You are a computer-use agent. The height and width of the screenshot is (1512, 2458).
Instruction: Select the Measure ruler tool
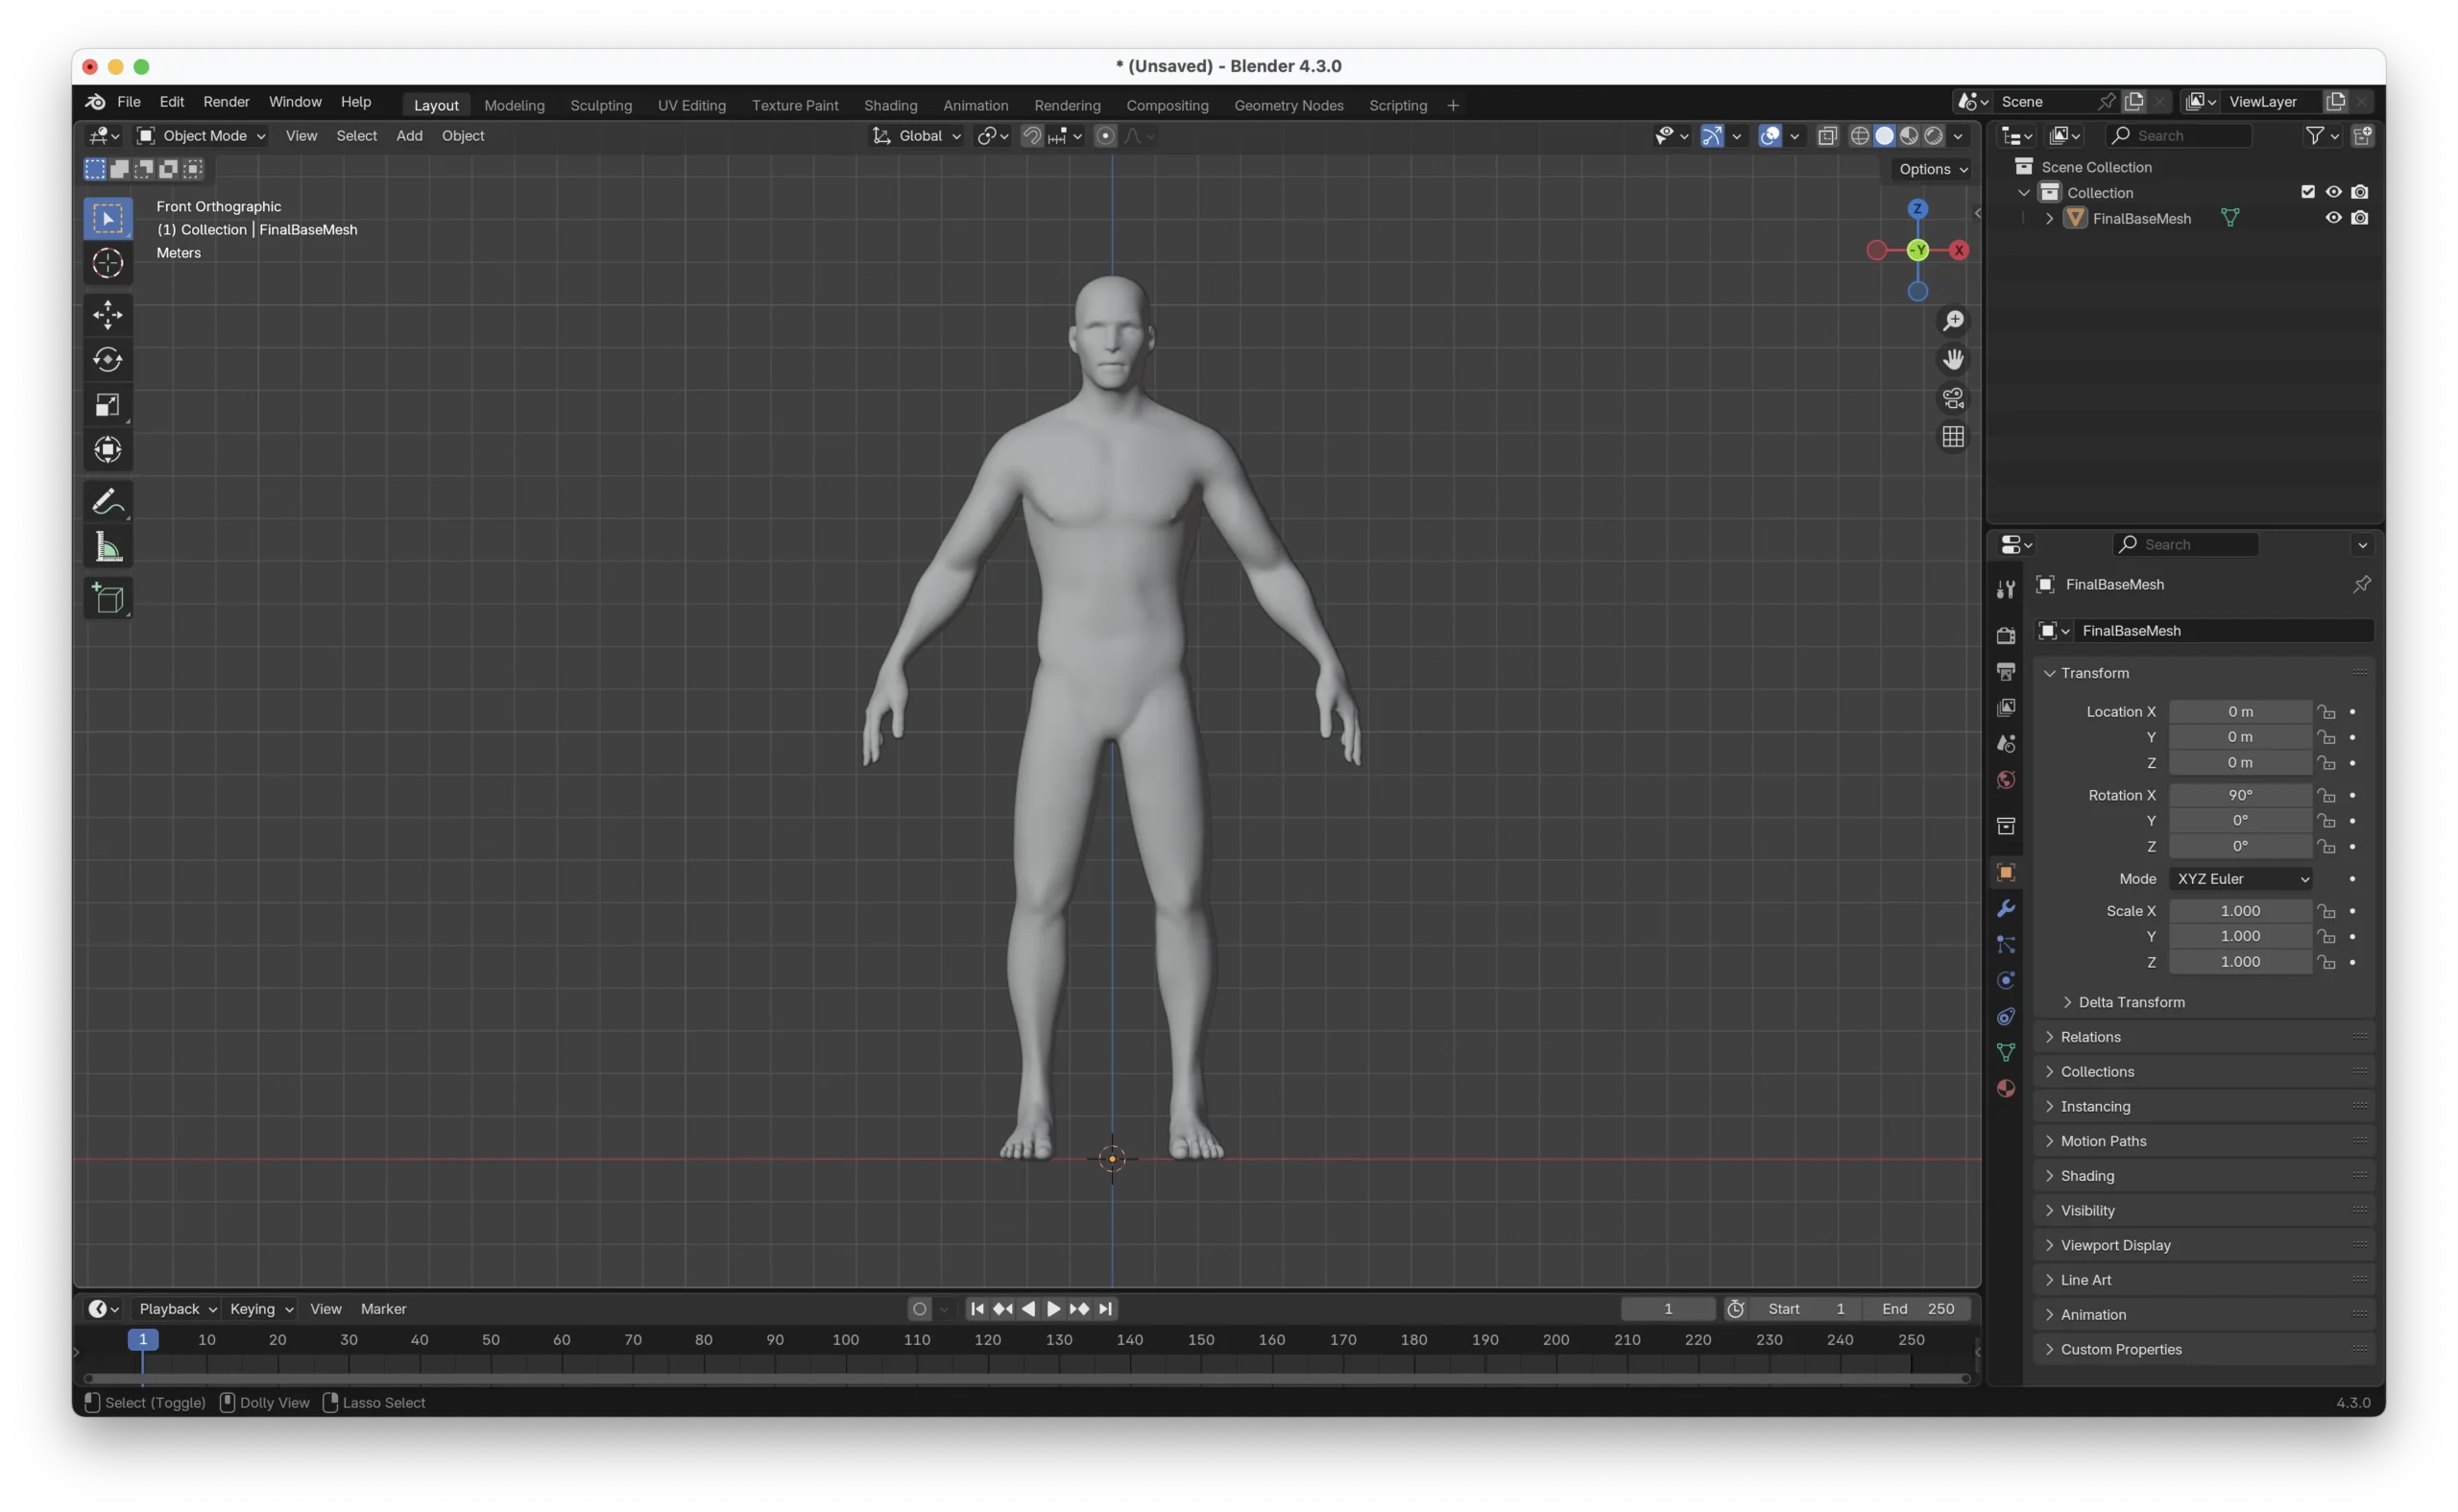(108, 547)
